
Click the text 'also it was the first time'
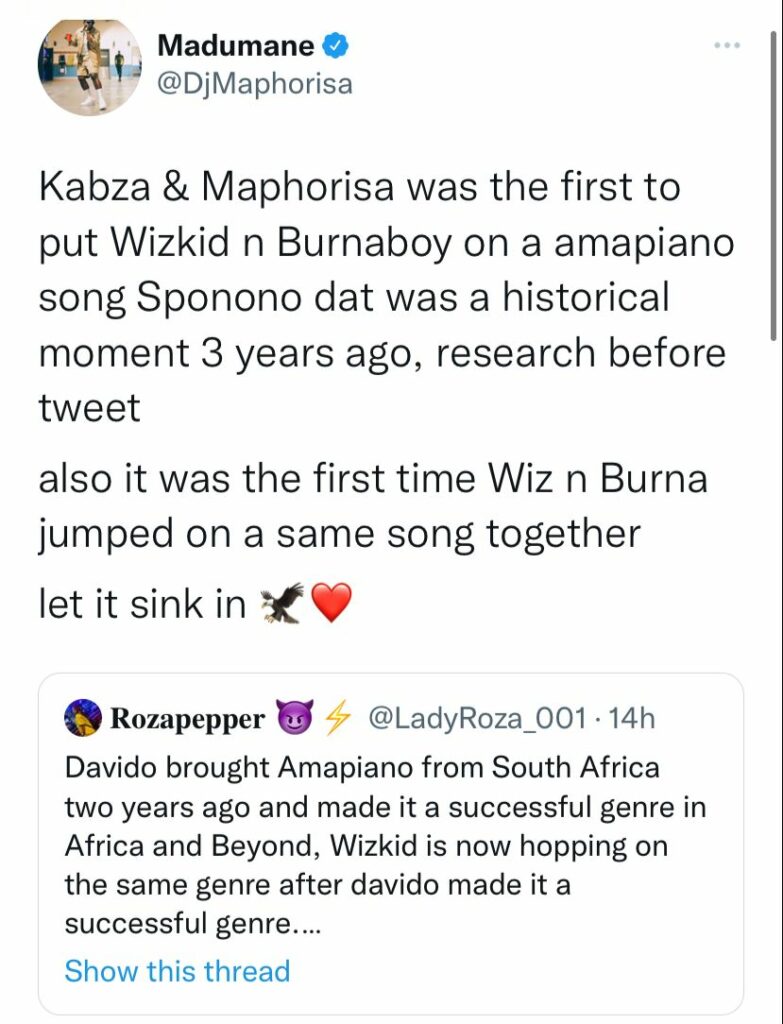pos(257,478)
